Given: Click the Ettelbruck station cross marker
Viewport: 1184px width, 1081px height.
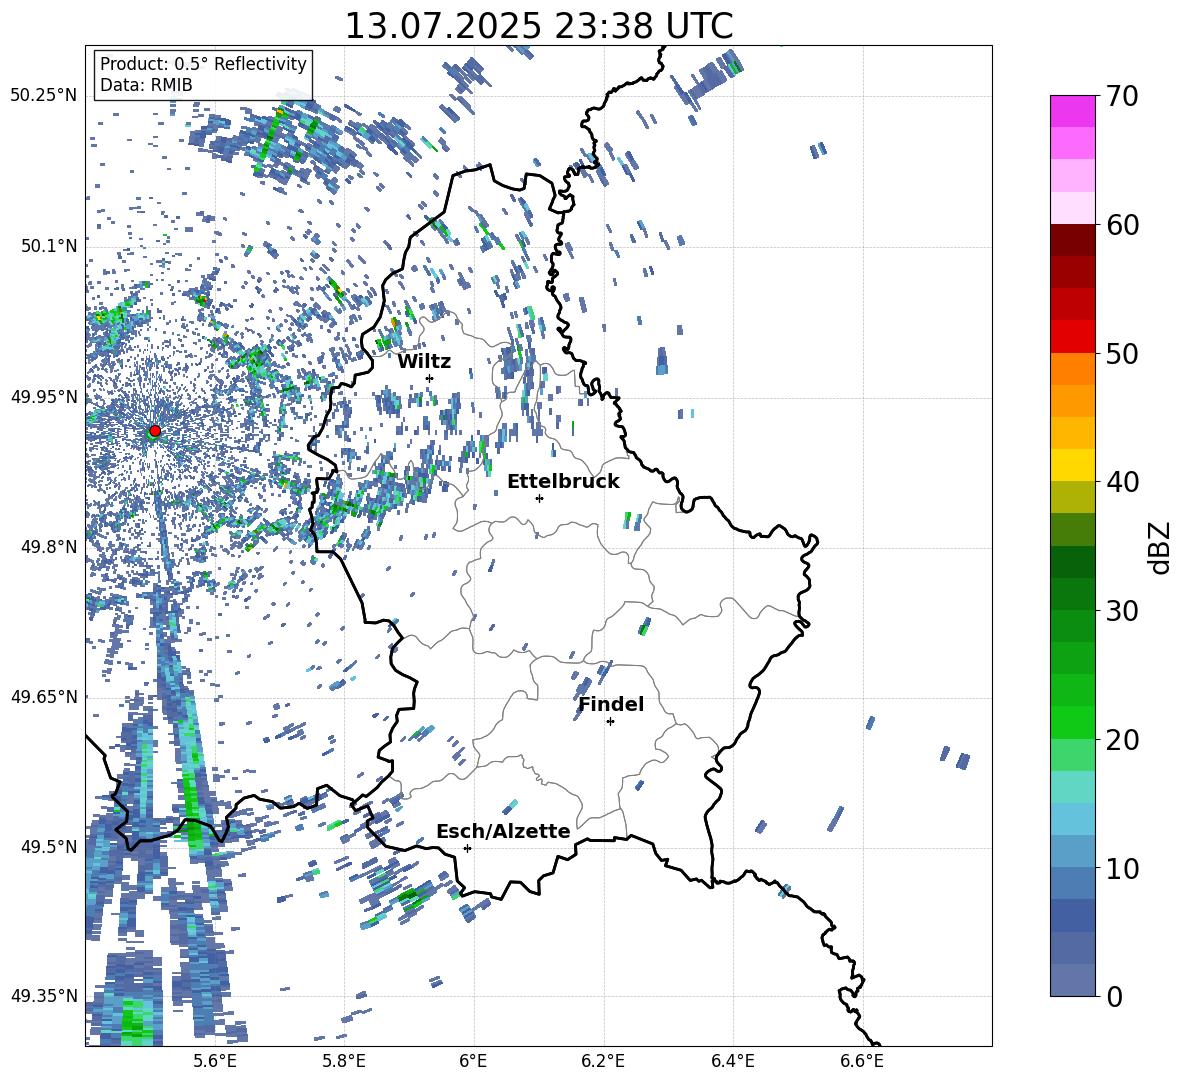Looking at the screenshot, I should pyautogui.click(x=539, y=498).
